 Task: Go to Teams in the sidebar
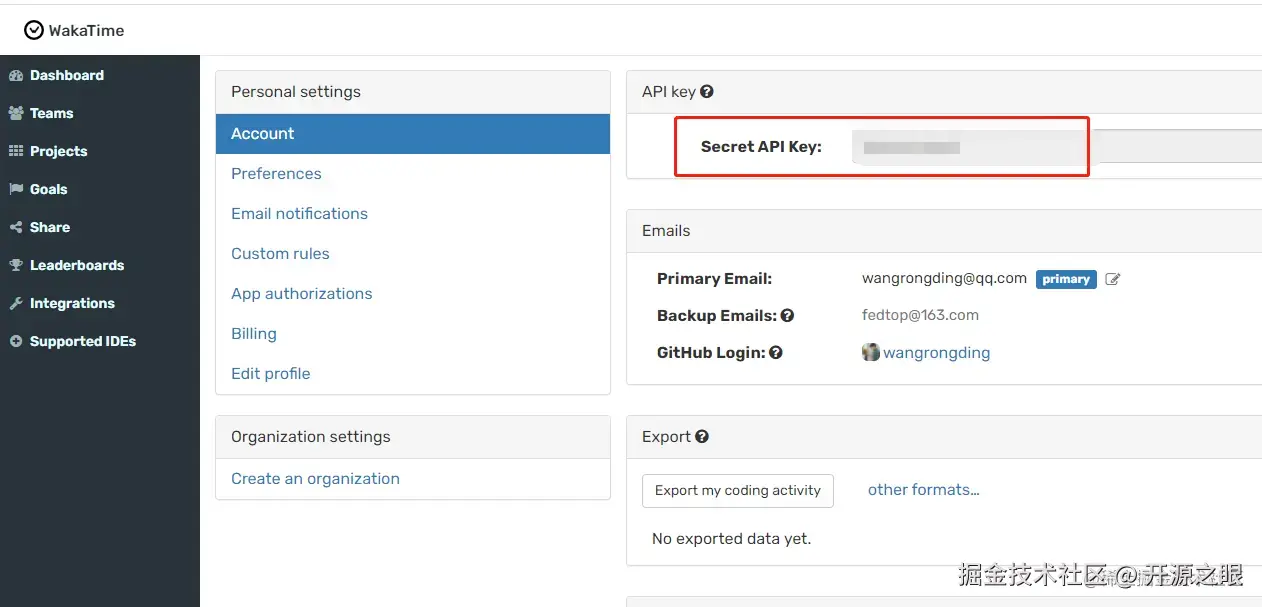[x=51, y=114]
